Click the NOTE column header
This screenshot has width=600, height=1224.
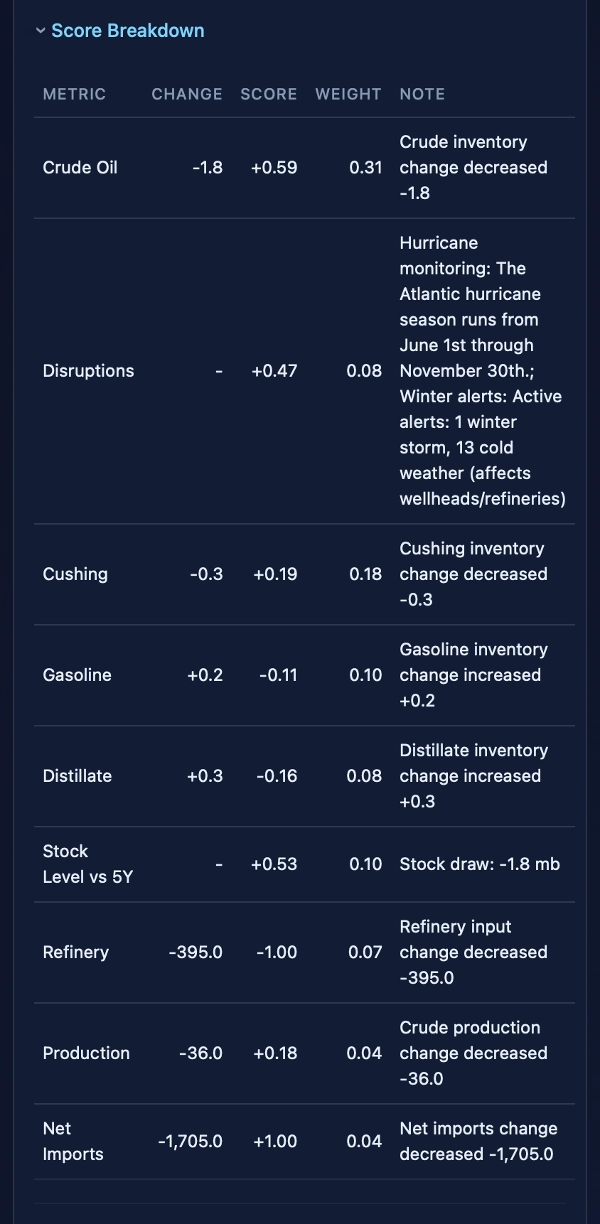pos(422,94)
